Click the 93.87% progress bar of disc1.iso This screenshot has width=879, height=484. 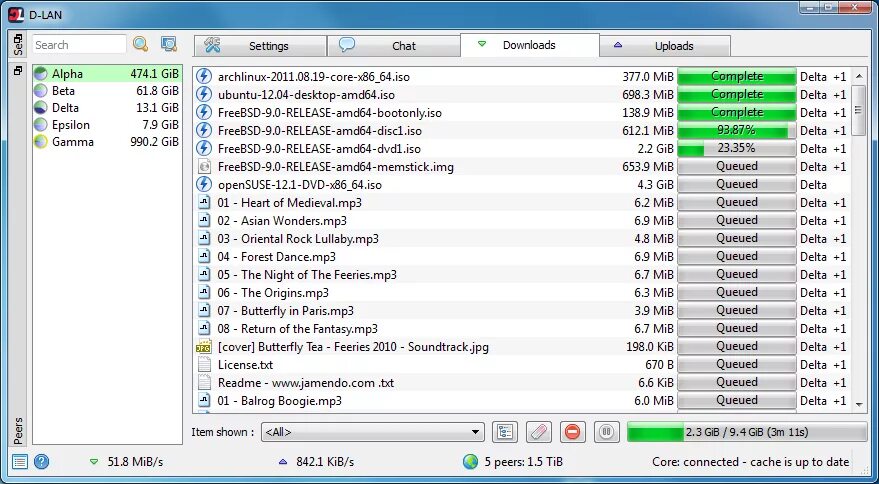[x=737, y=131]
